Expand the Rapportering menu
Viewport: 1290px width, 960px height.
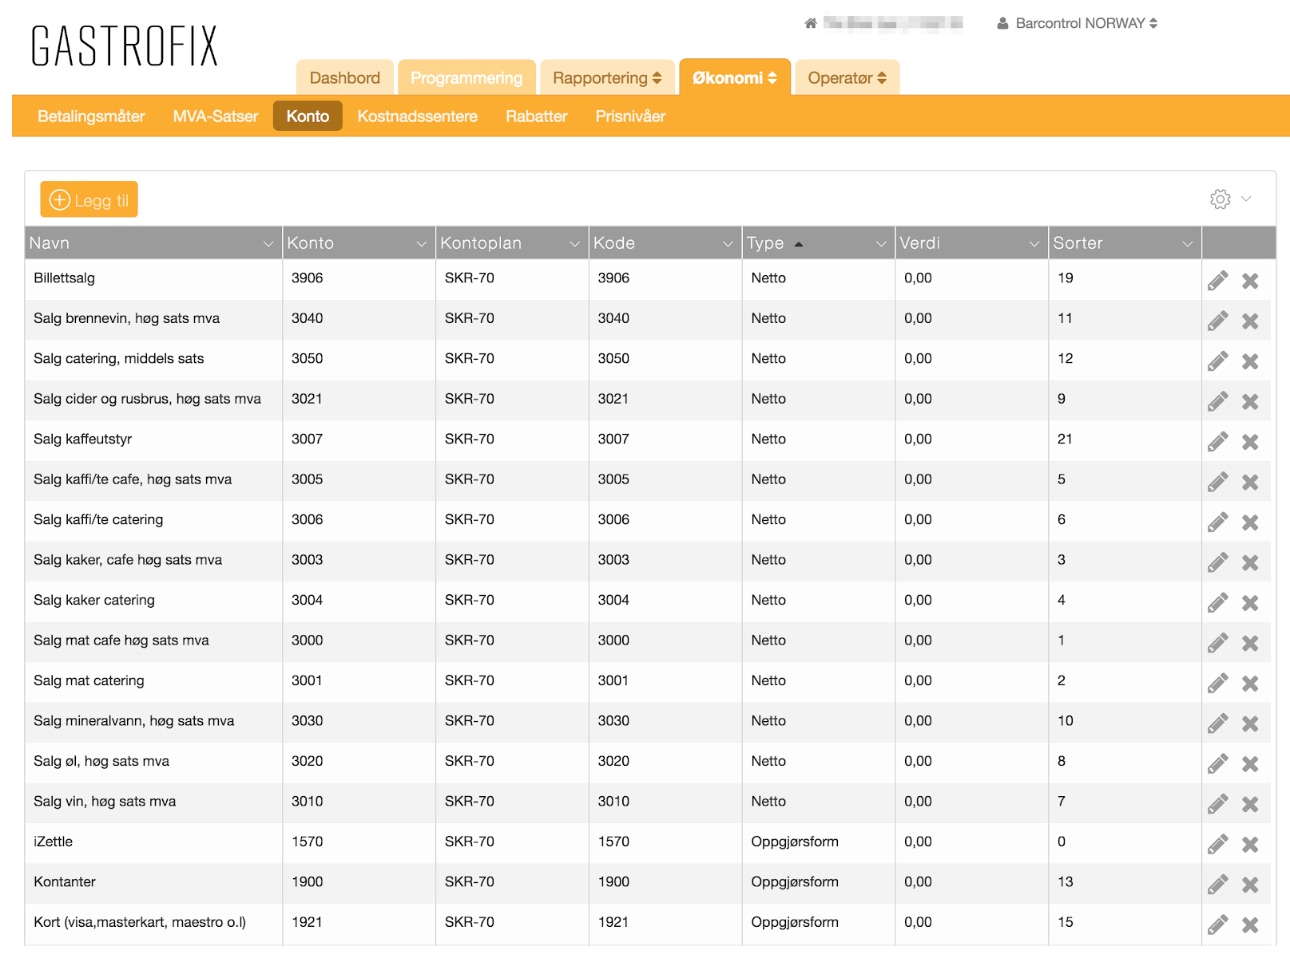pos(607,78)
